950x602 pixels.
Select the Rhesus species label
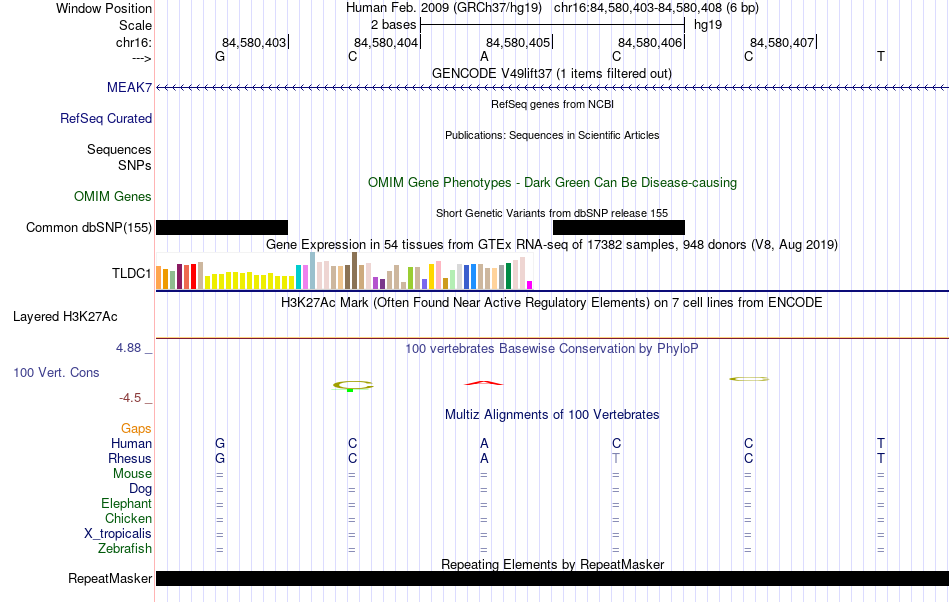130,458
